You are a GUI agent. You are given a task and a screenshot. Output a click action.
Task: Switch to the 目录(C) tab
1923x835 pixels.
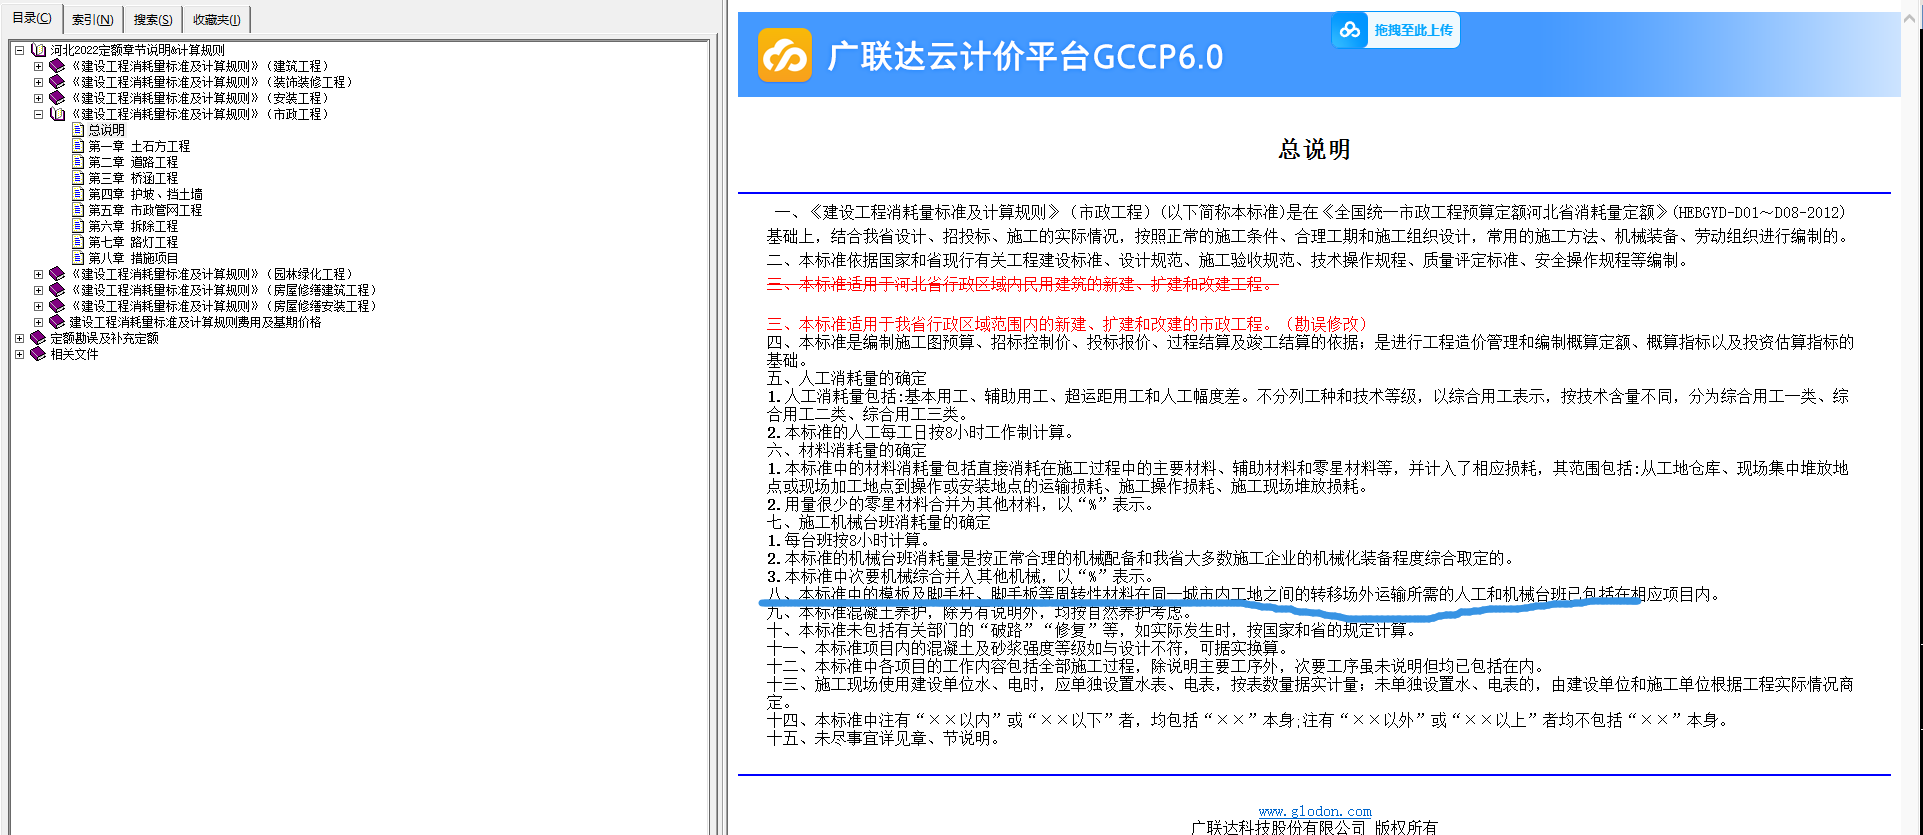pyautogui.click(x=32, y=18)
